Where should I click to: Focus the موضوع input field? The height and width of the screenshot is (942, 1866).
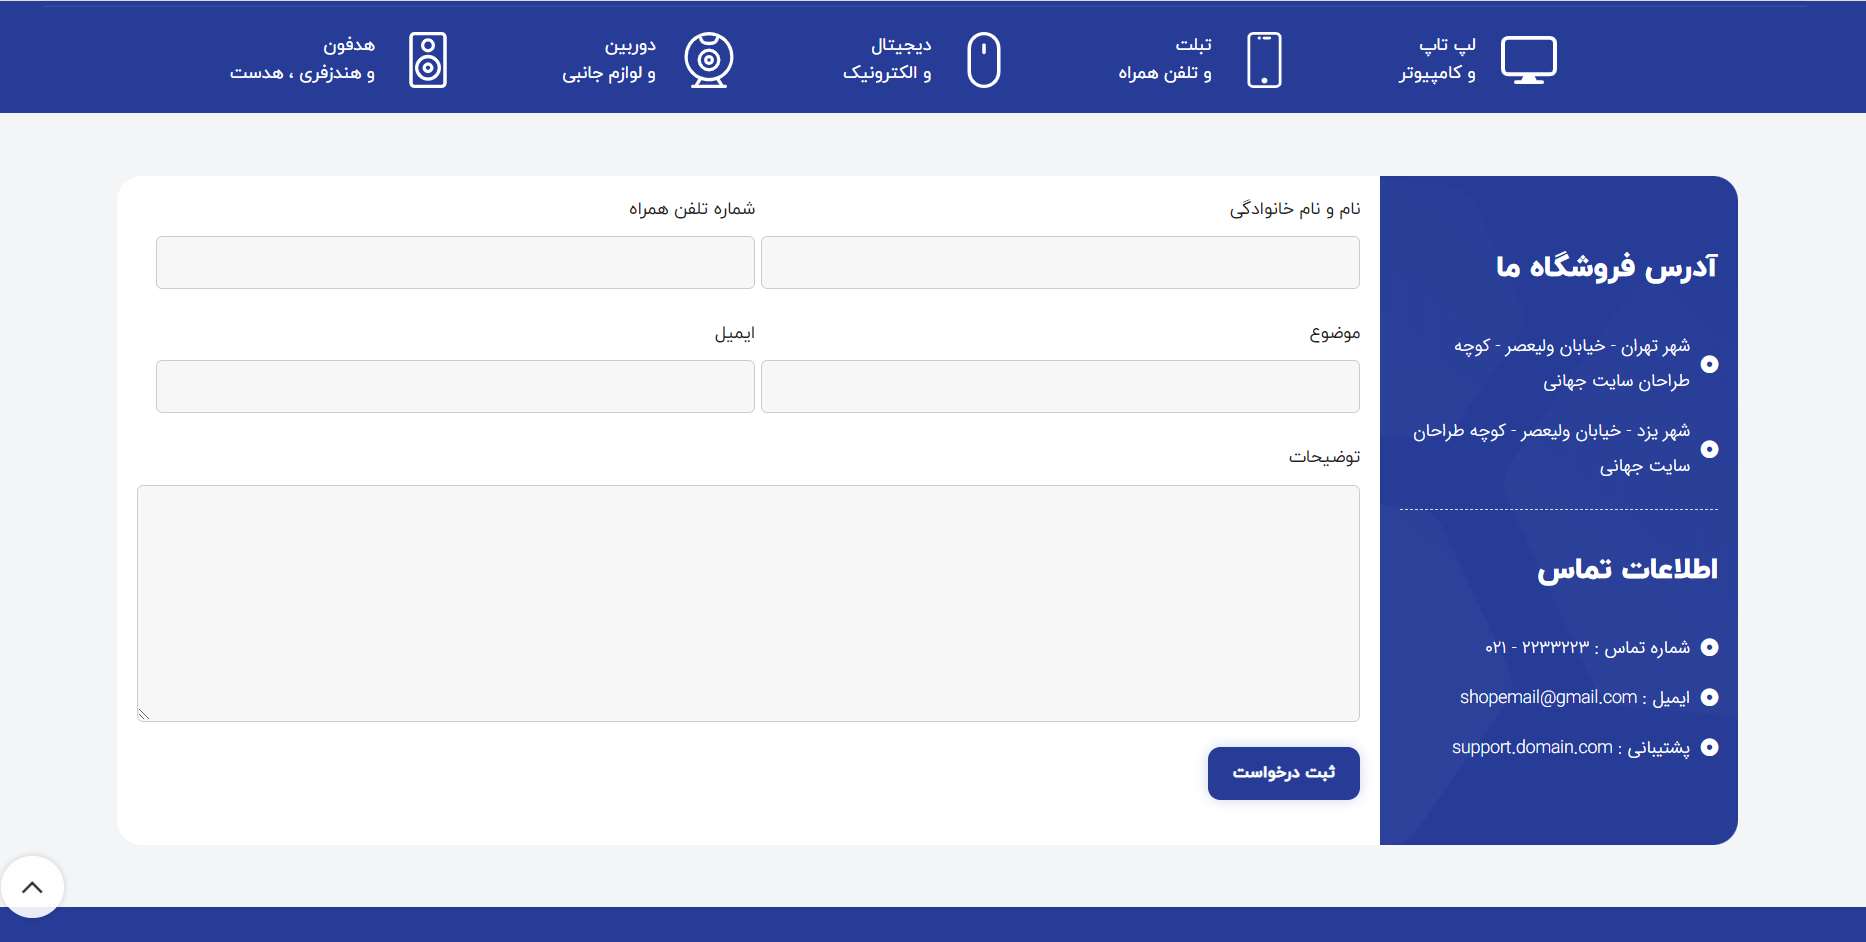pyautogui.click(x=1060, y=386)
